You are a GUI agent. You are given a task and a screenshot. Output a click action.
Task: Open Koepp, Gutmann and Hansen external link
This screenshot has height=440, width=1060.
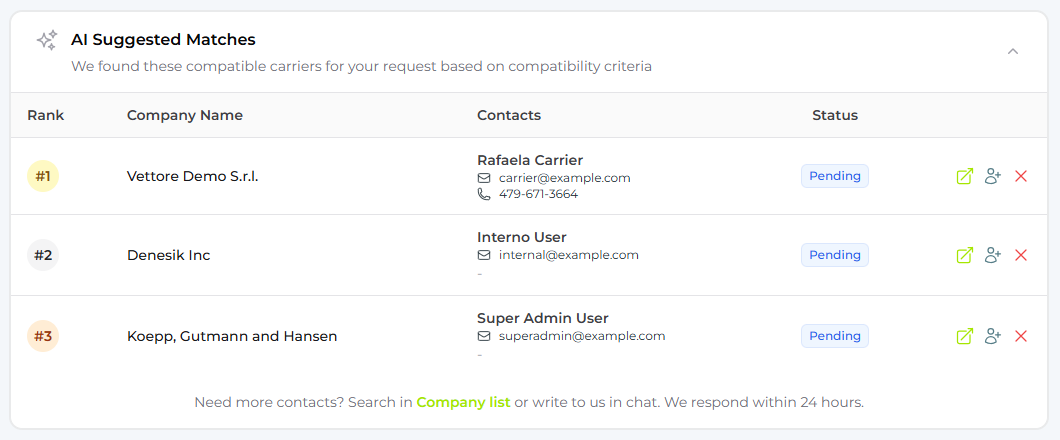click(x=964, y=336)
